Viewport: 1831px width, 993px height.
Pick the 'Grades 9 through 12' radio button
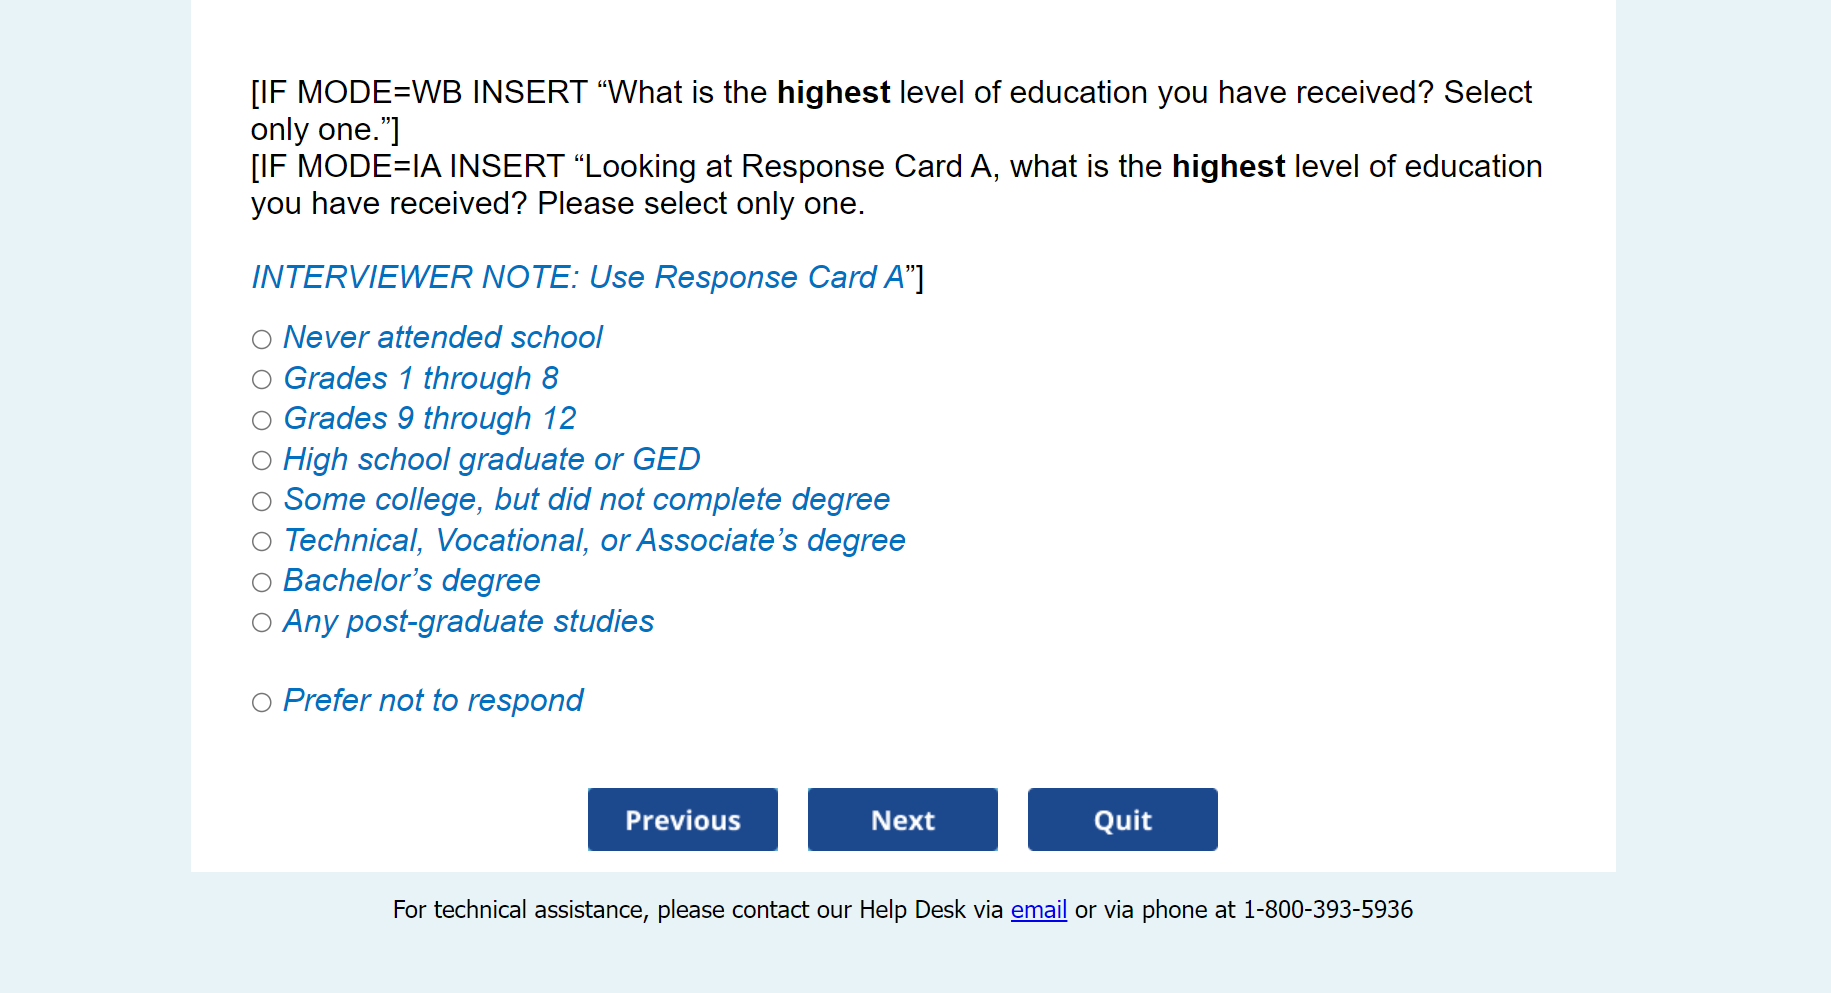coord(262,421)
